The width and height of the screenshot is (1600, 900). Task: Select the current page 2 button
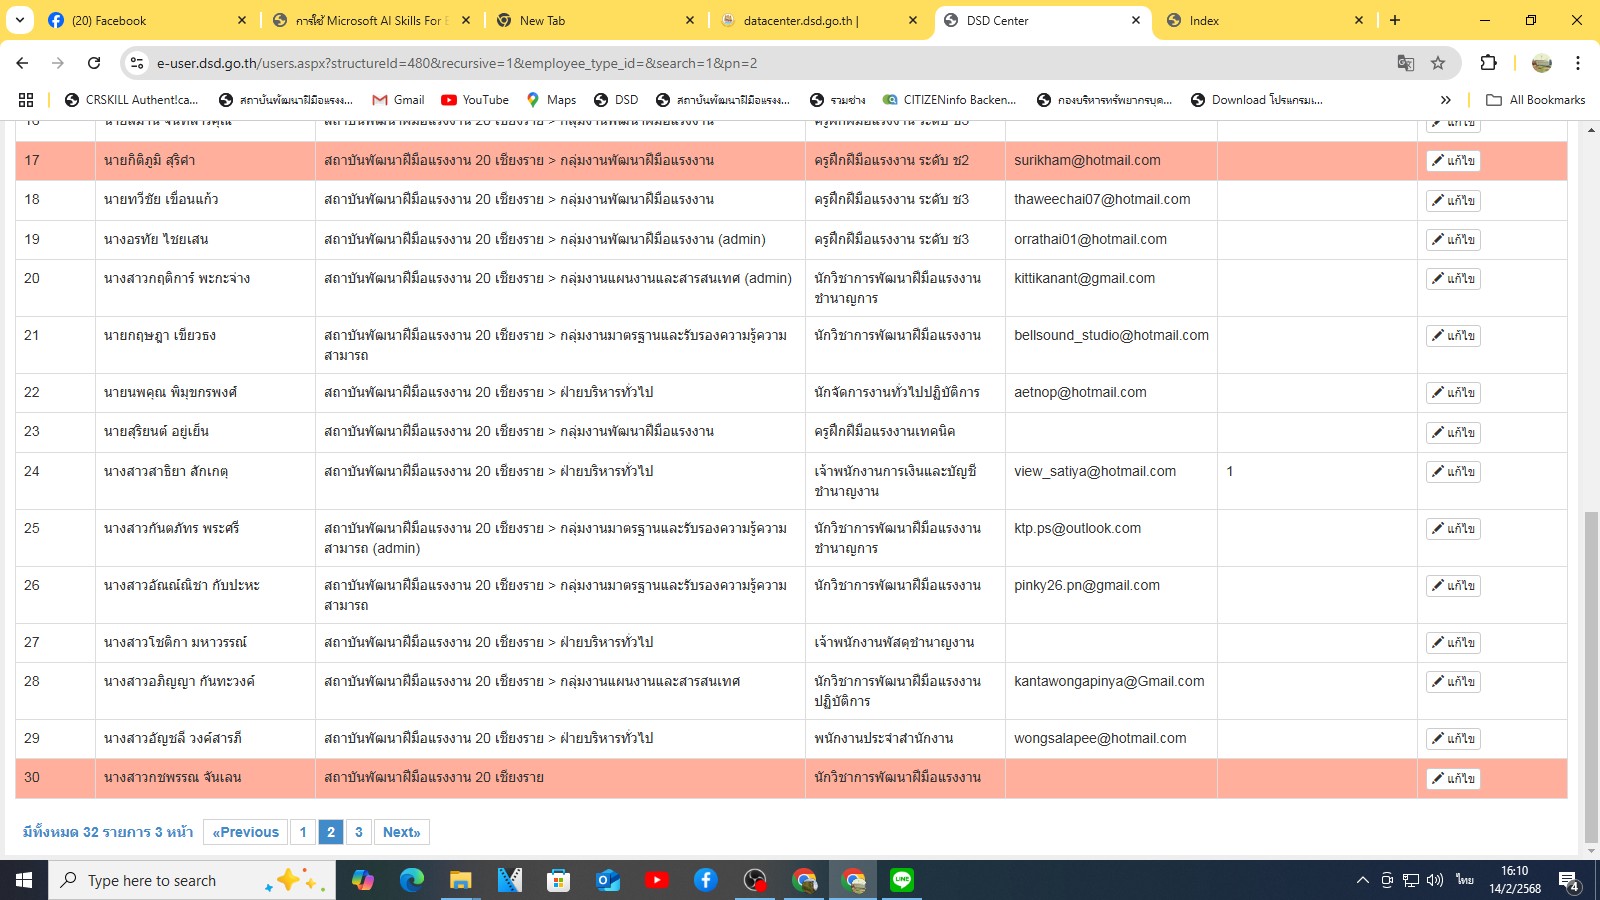[x=331, y=832]
